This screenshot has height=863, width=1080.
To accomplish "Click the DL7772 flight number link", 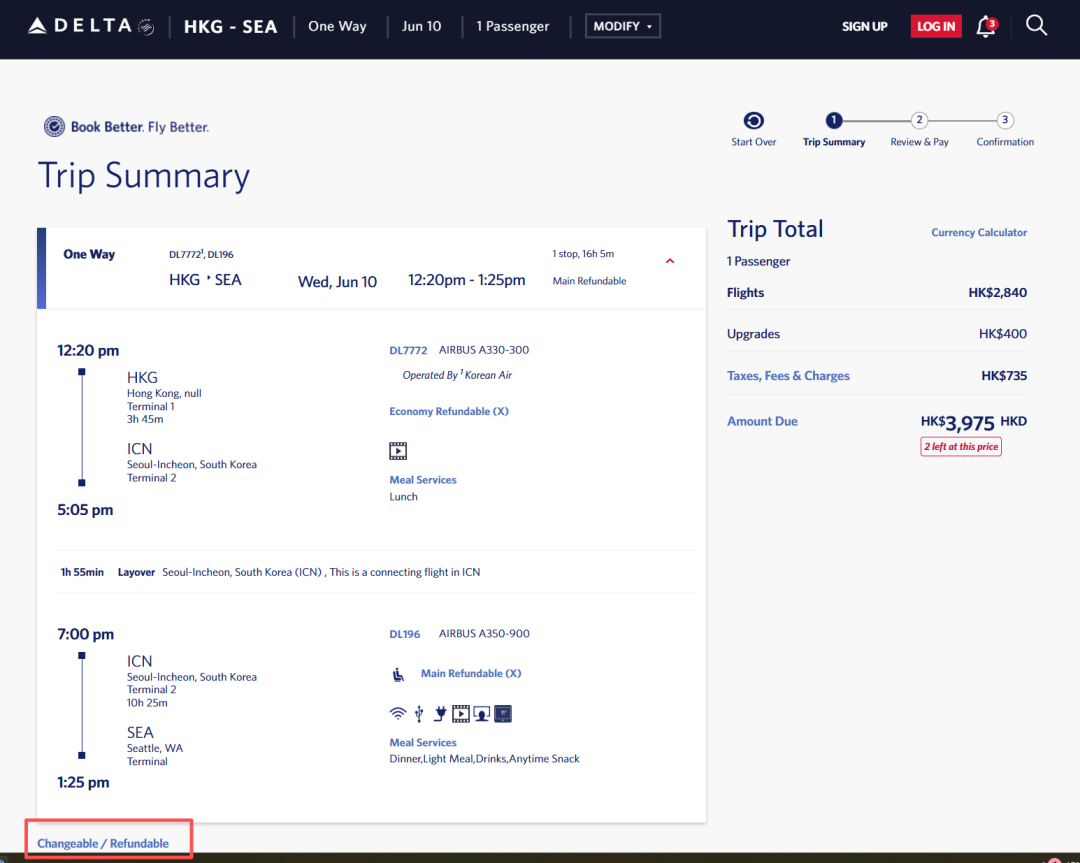I will click(408, 351).
